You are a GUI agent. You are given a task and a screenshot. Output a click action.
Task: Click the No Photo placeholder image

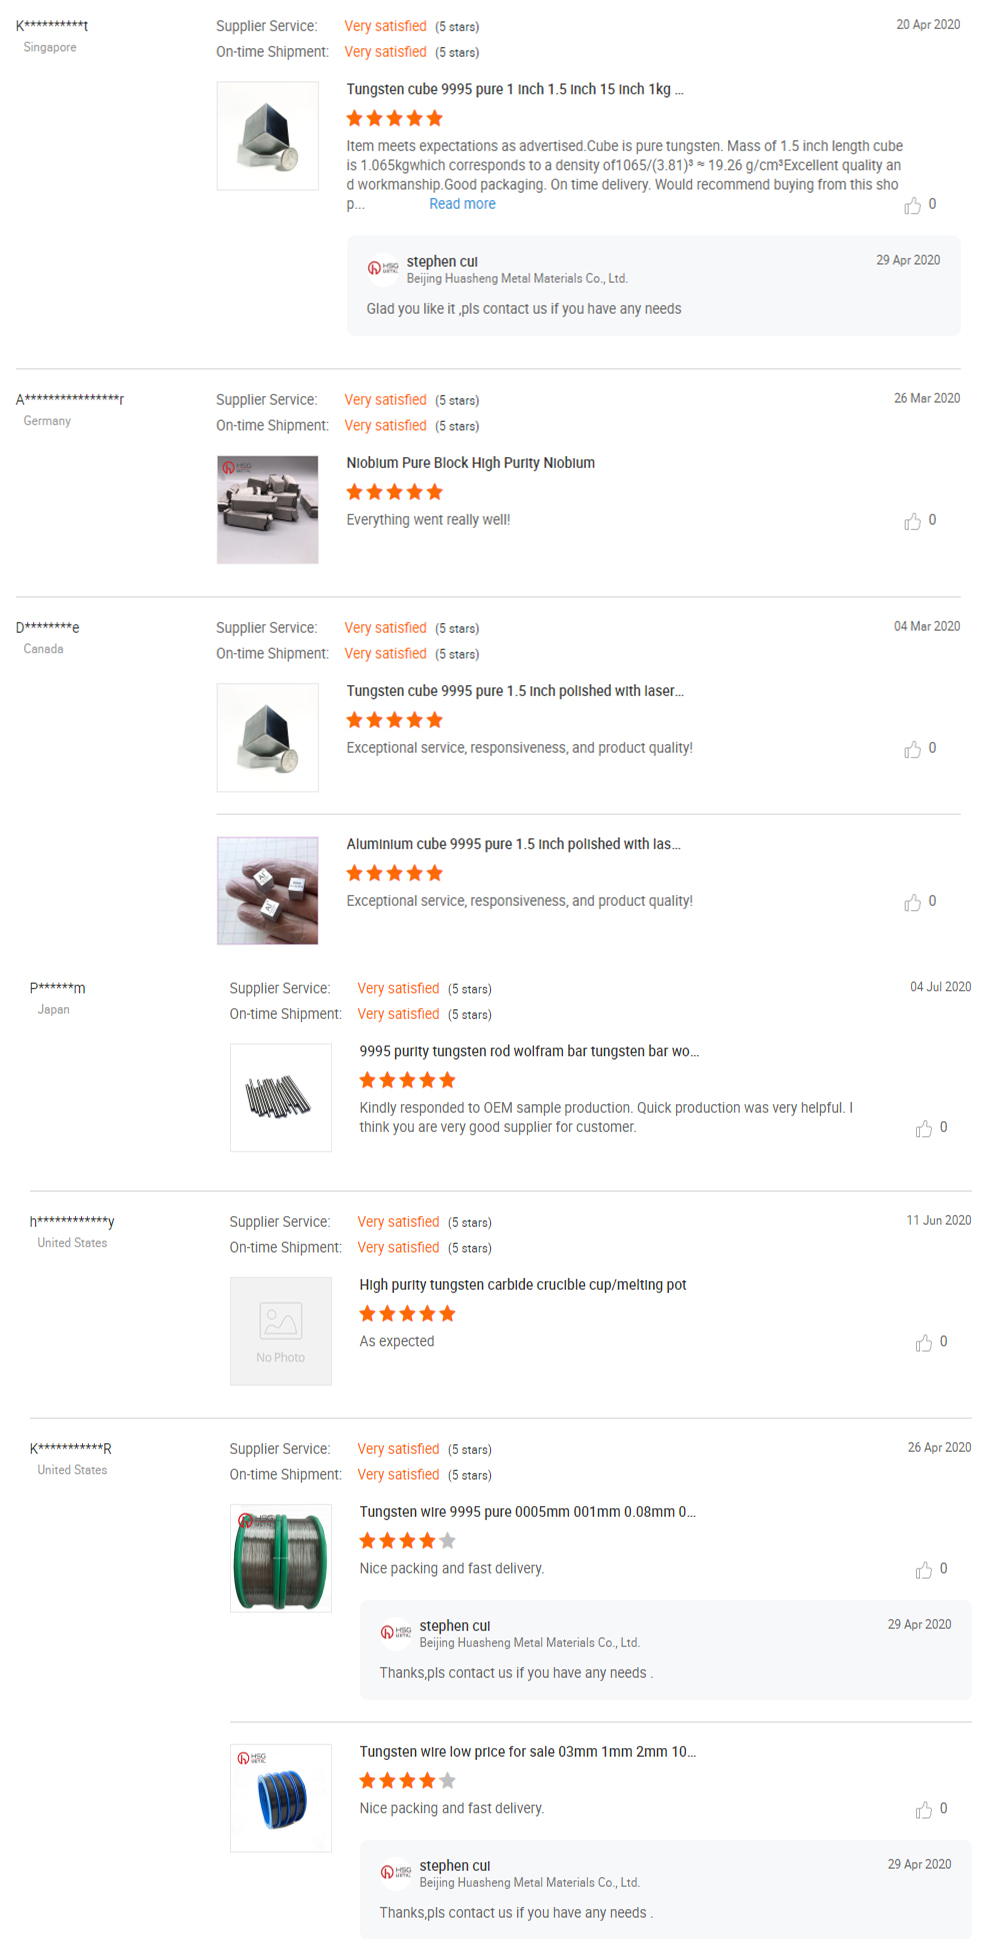280,1331
